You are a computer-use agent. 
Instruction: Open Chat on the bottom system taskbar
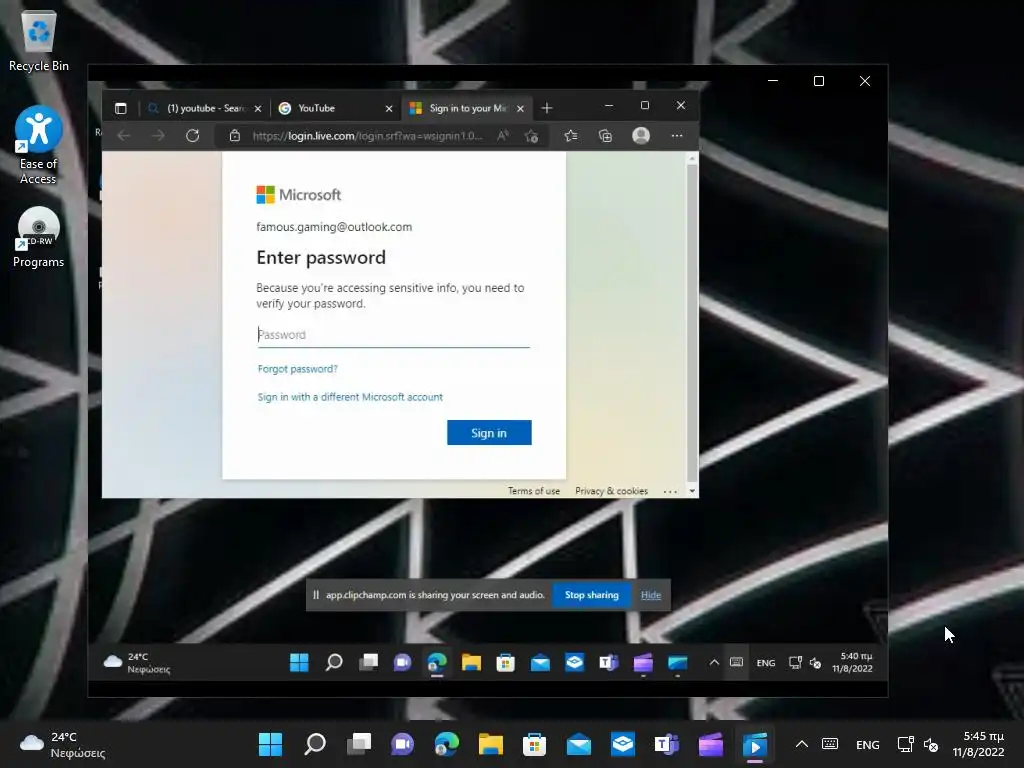tap(402, 744)
